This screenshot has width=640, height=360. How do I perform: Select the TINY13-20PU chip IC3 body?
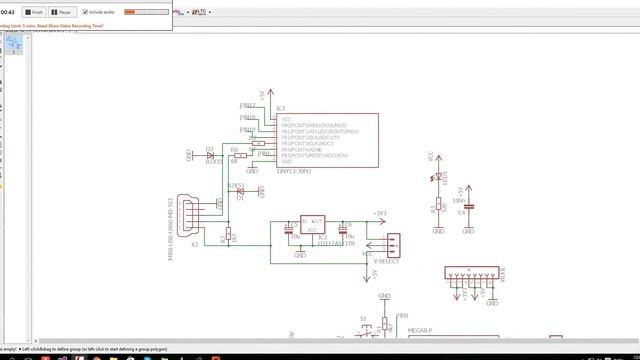coord(327,140)
